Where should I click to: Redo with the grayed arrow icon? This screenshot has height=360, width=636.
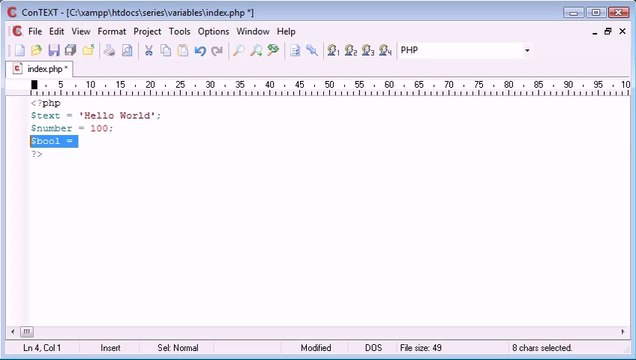(217, 50)
